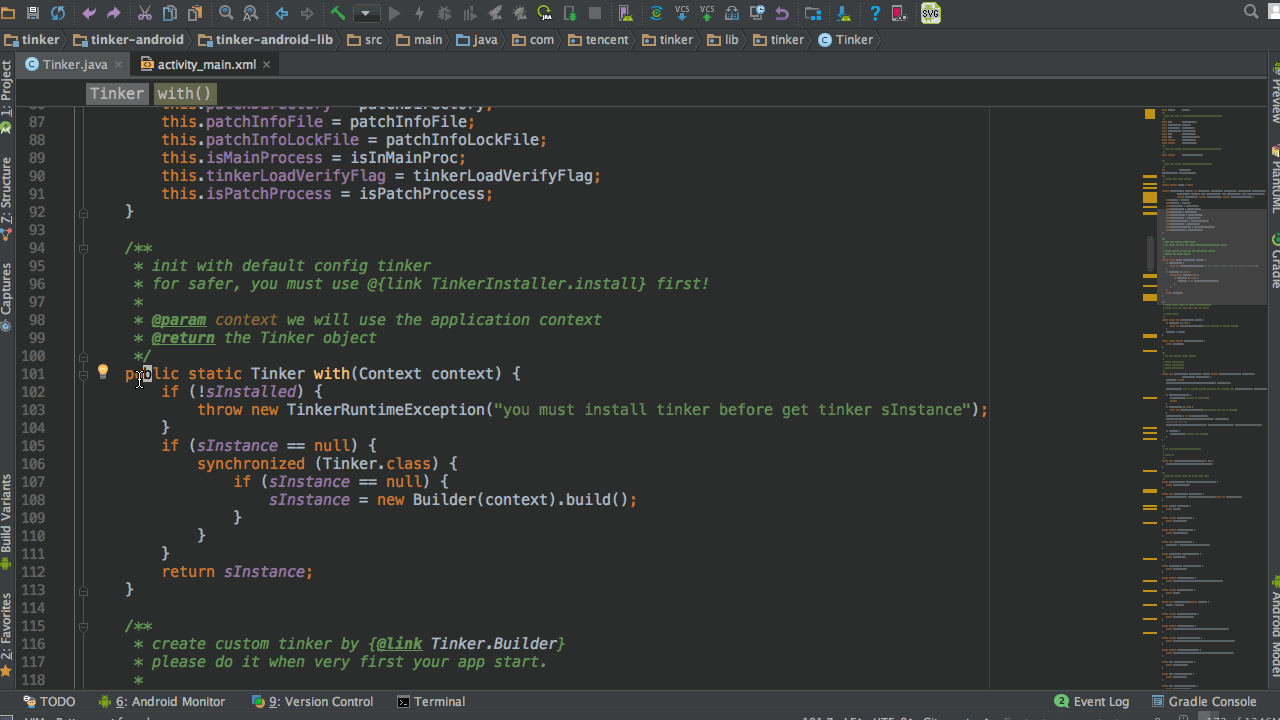This screenshot has height=720, width=1280.
Task: Click the Save All floppy disk icon
Action: (33, 13)
